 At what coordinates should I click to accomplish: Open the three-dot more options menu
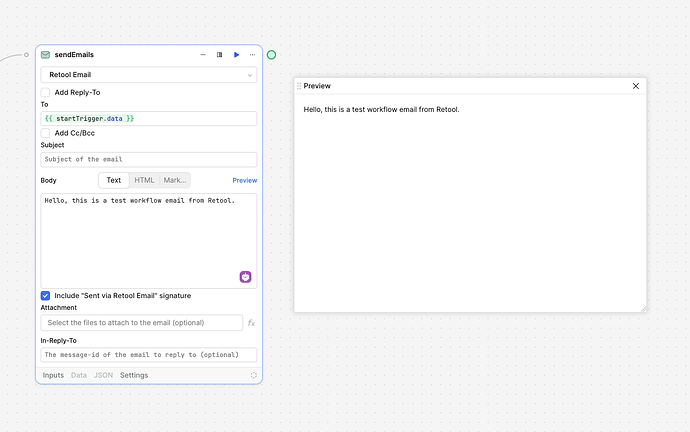[x=252, y=55]
